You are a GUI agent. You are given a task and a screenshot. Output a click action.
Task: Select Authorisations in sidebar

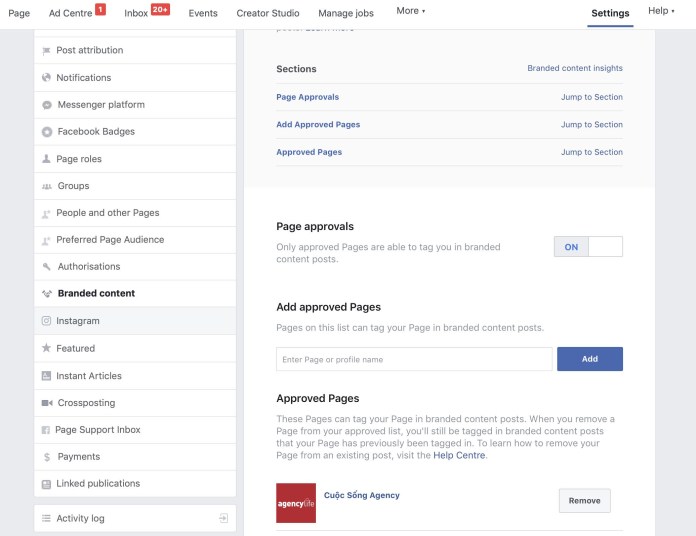pyautogui.click(x=135, y=267)
